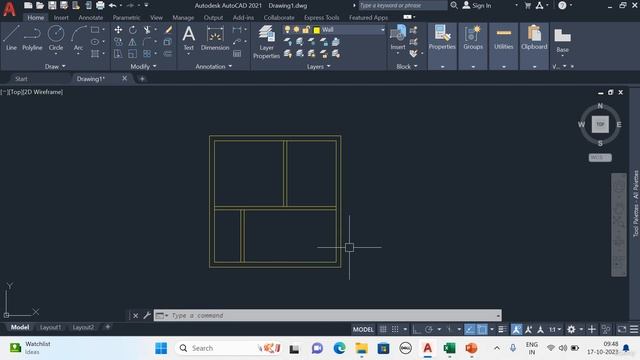Viewport: 640px width, 360px height.
Task: Open the Annotate ribbon tab
Action: tap(91, 18)
